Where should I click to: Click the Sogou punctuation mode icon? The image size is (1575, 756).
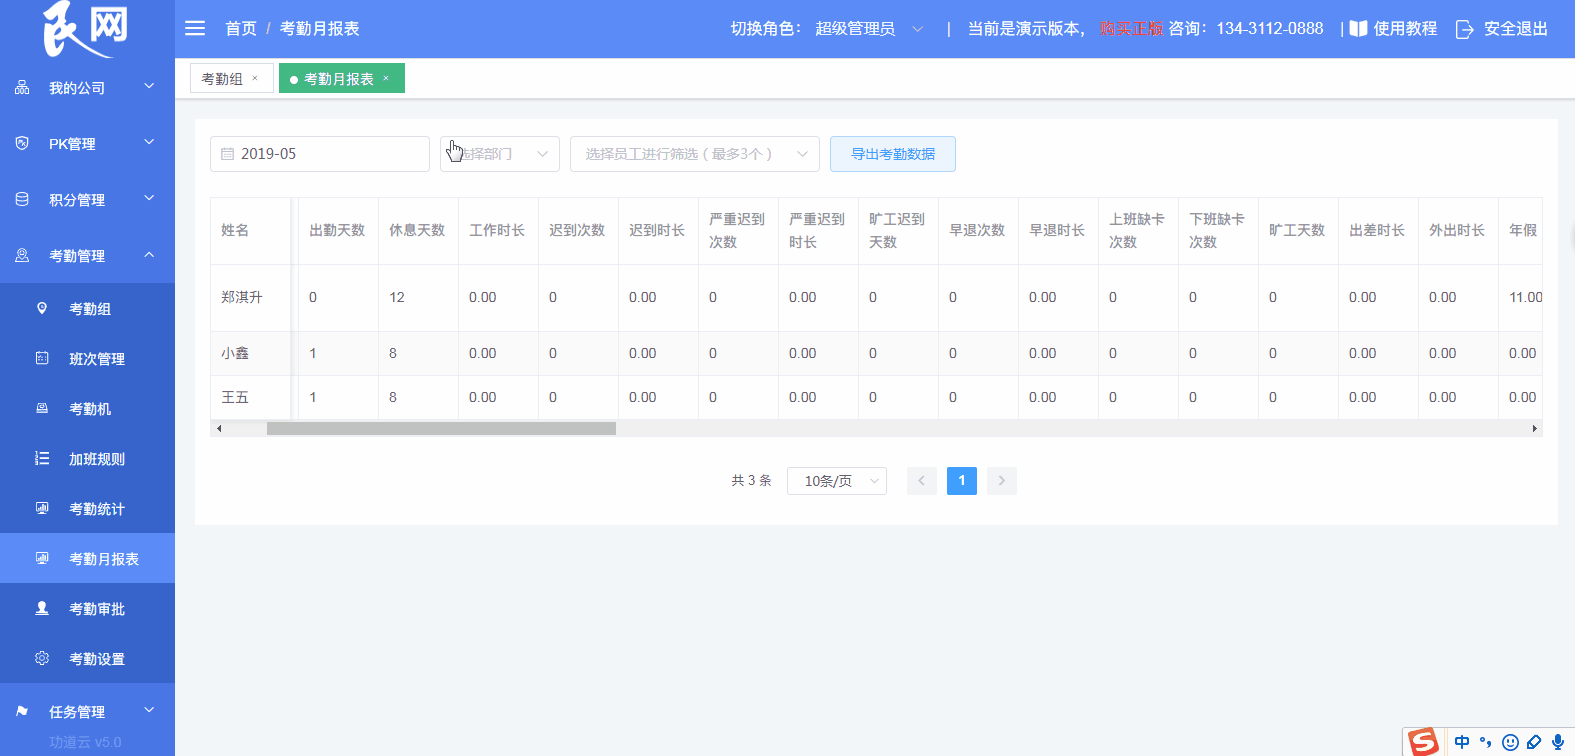tap(1486, 742)
